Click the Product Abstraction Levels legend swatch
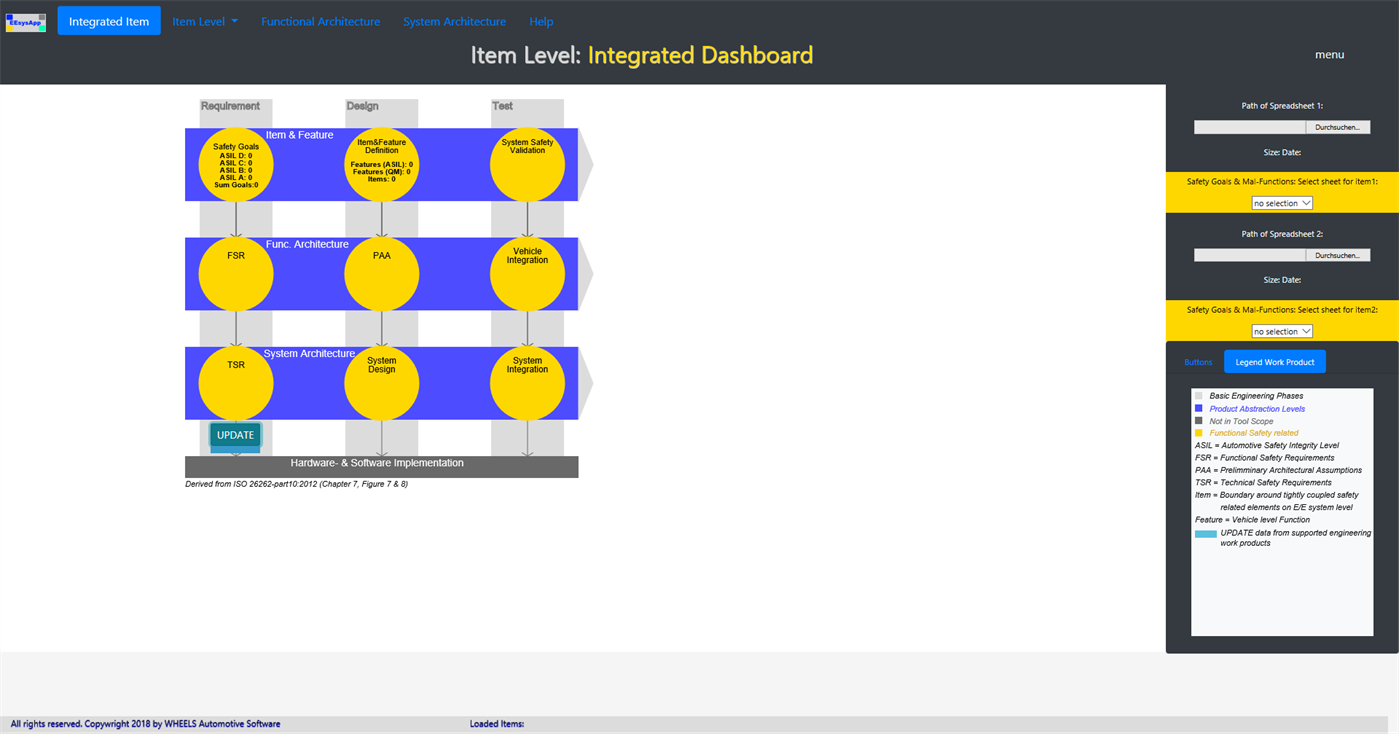This screenshot has width=1399, height=734. tap(1199, 408)
